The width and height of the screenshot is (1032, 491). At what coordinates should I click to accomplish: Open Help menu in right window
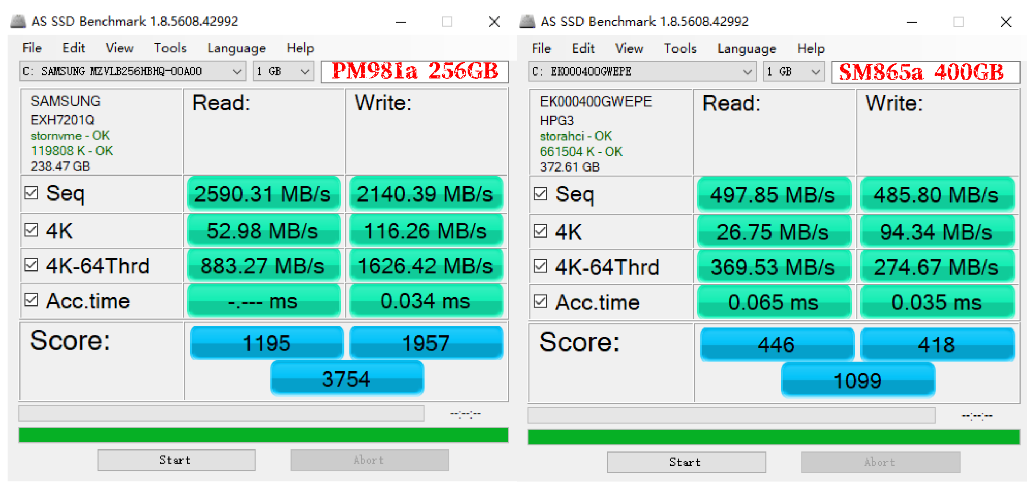click(810, 48)
